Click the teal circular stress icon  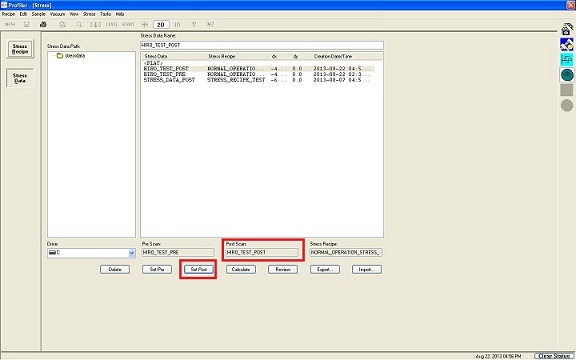(567, 75)
